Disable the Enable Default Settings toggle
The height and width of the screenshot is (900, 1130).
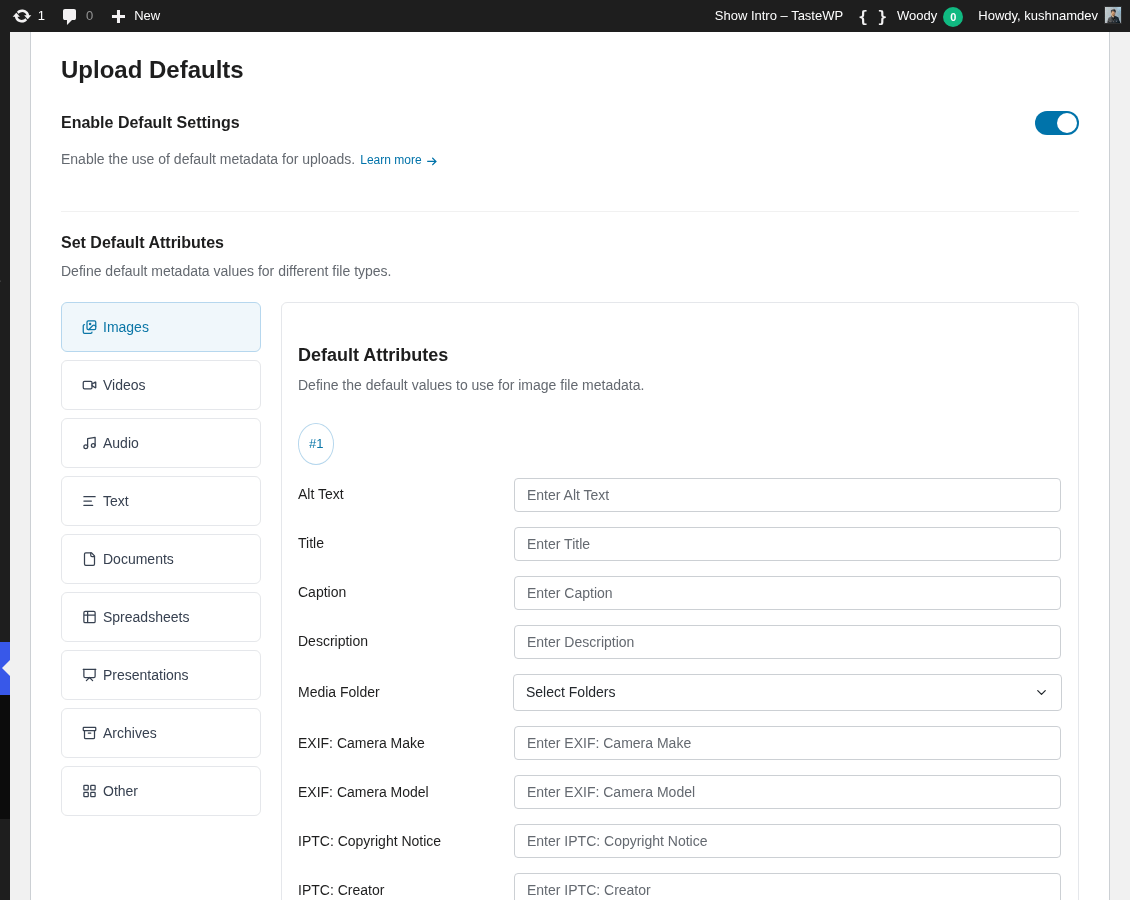pos(1057,122)
